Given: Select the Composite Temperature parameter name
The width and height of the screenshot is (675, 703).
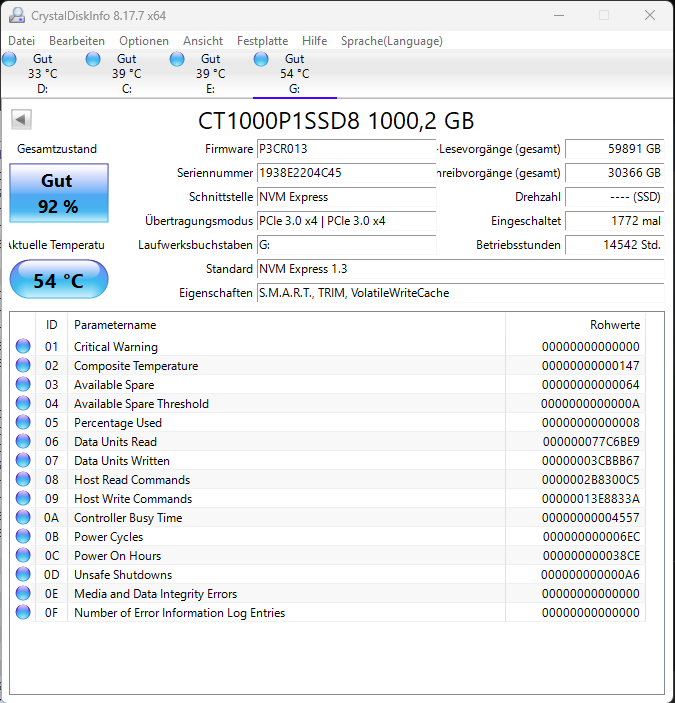Looking at the screenshot, I should coord(136,366).
